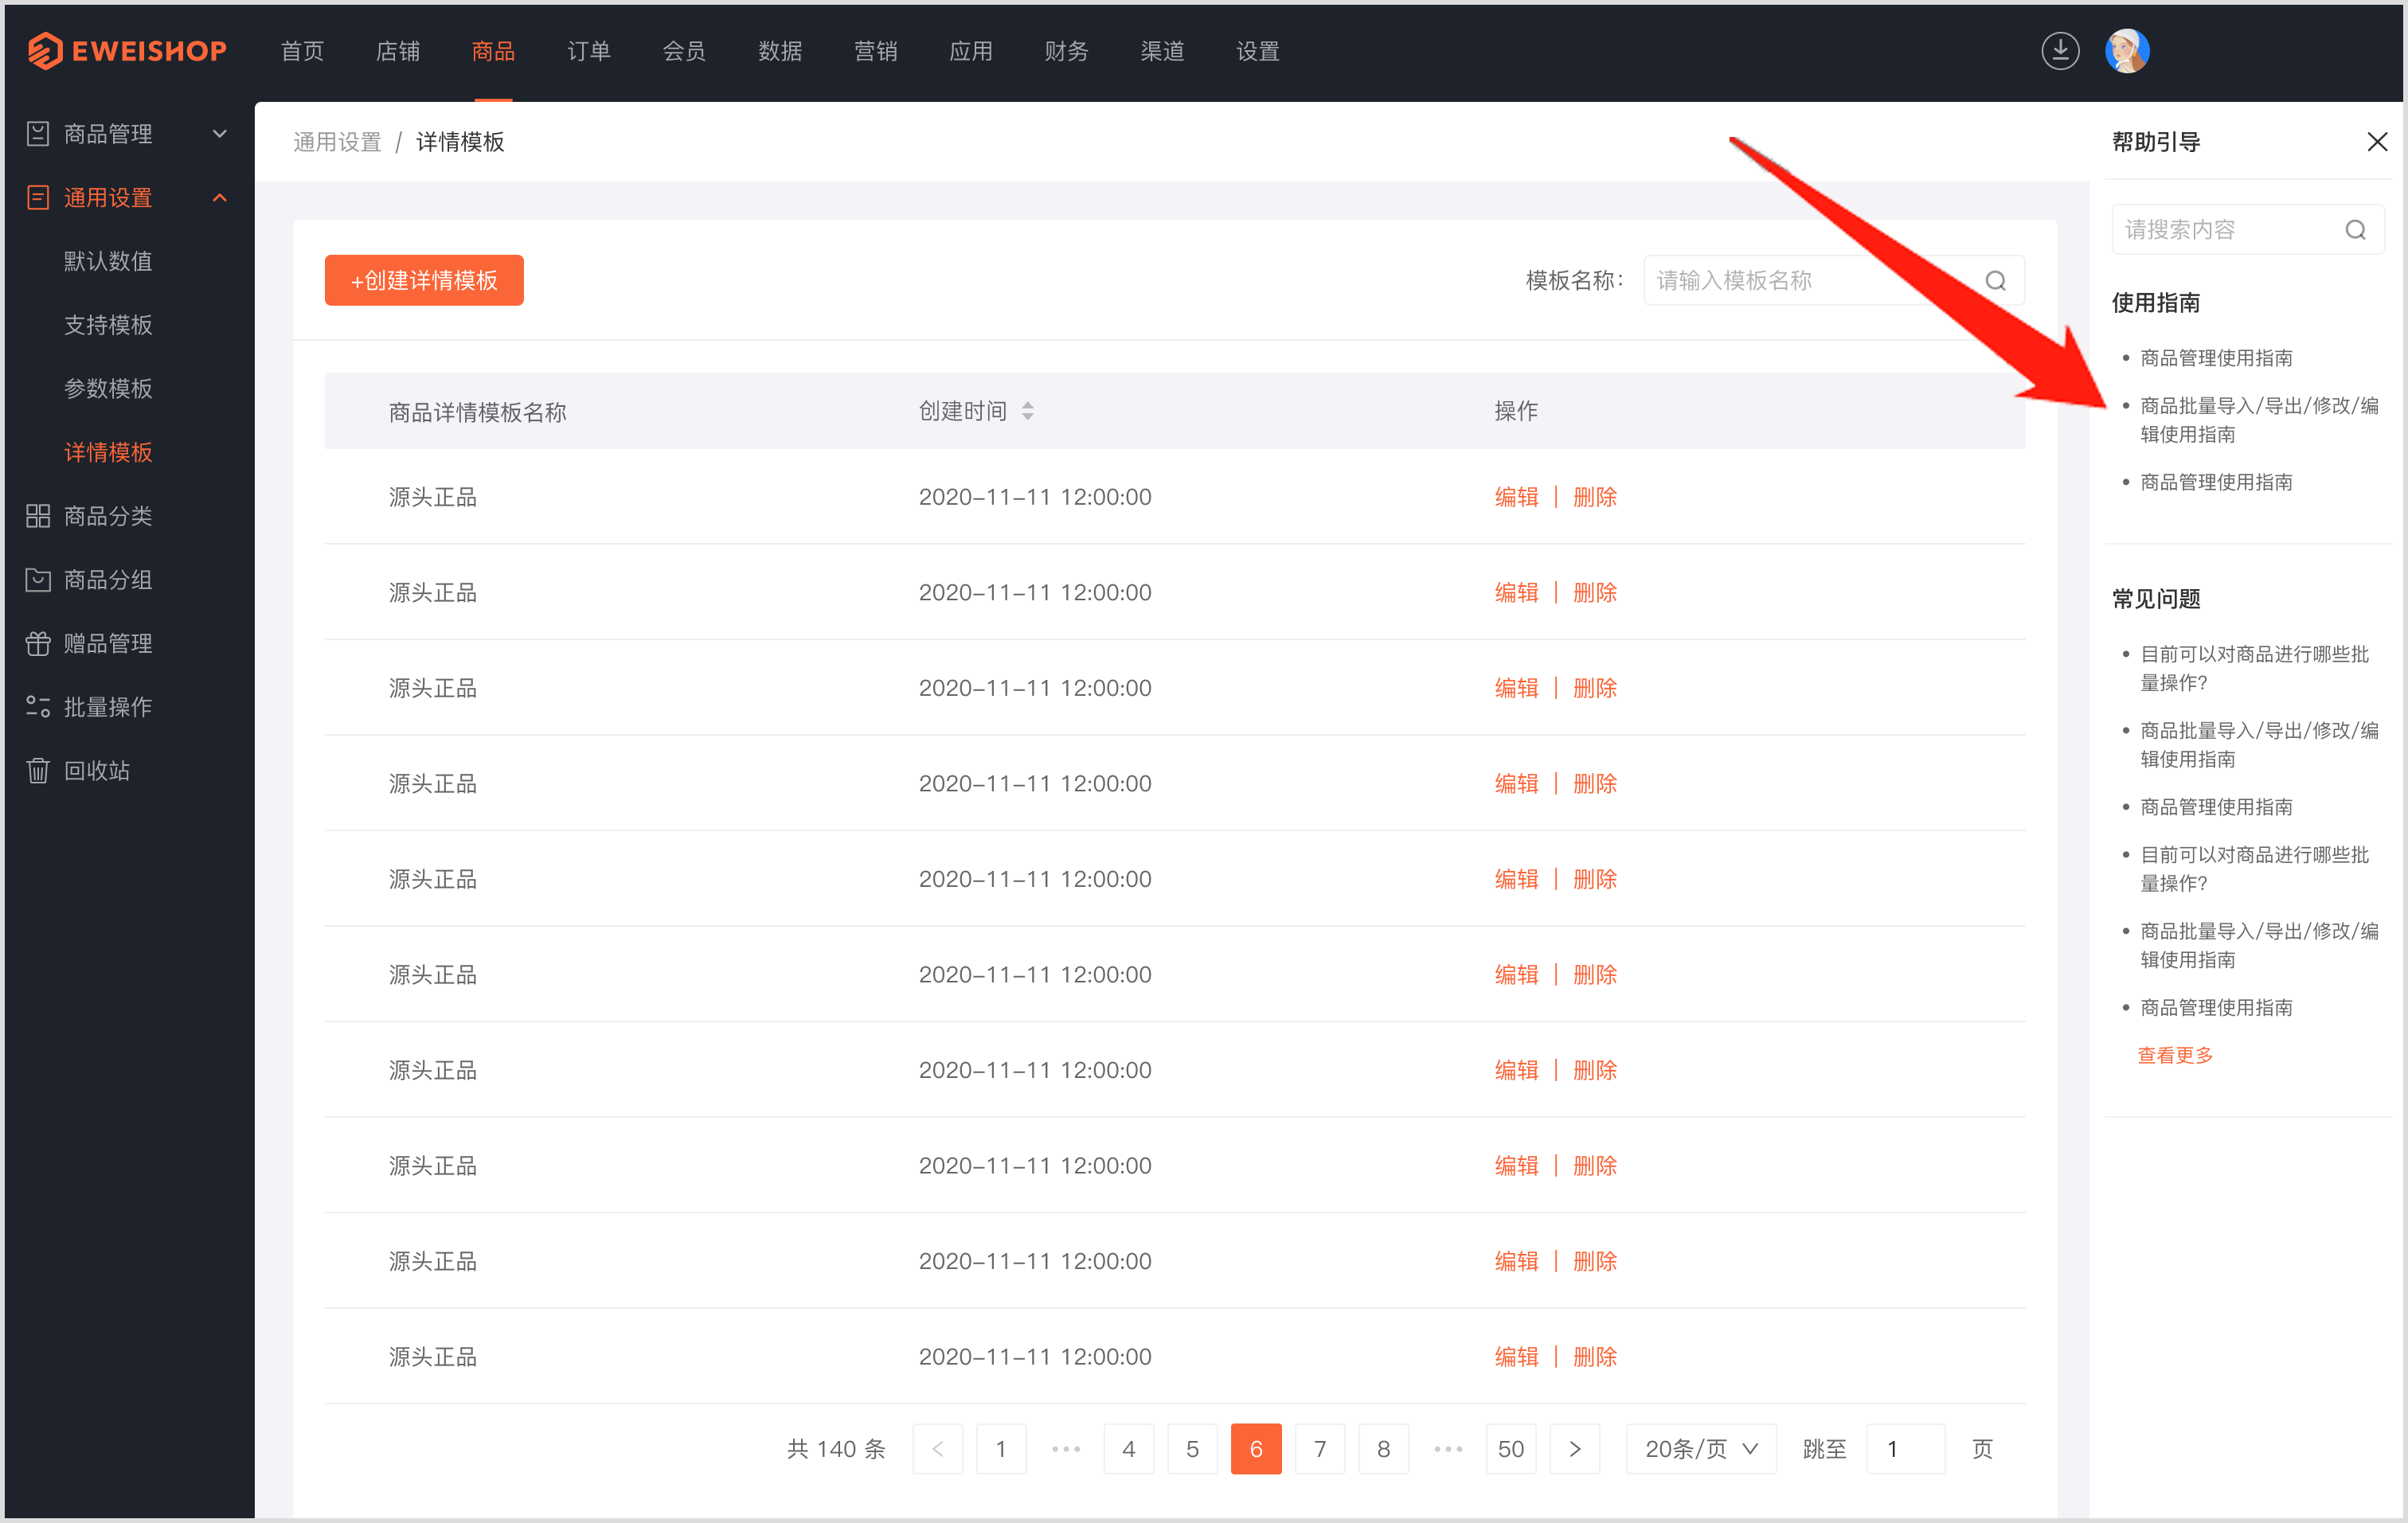The height and width of the screenshot is (1523, 2408).
Task: Open the 20条/页 page size dropdown
Action: 1701,1449
